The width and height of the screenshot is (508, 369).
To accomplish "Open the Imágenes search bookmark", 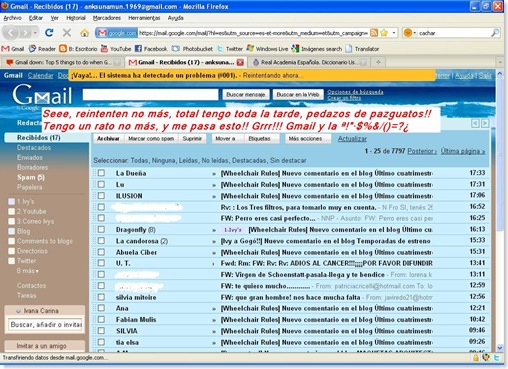I will [317, 49].
